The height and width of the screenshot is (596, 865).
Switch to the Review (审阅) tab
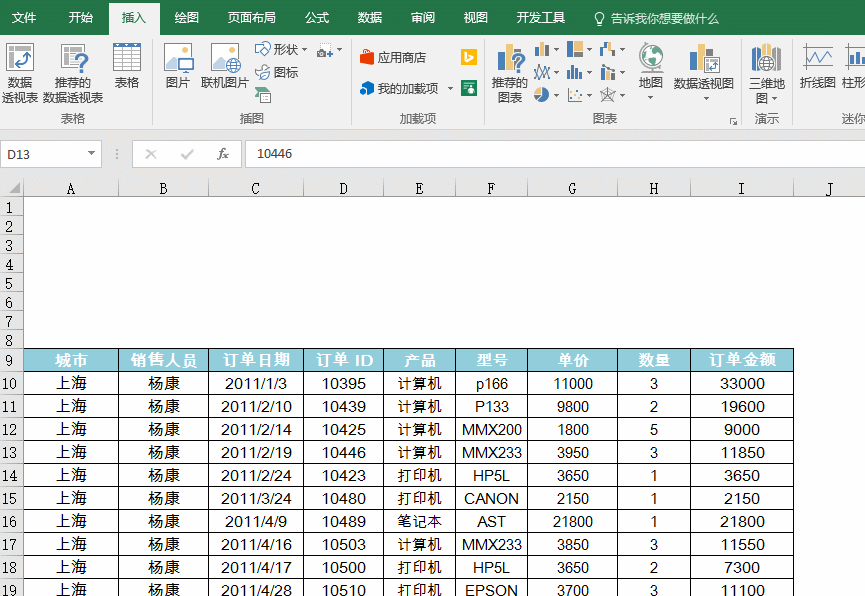(423, 18)
